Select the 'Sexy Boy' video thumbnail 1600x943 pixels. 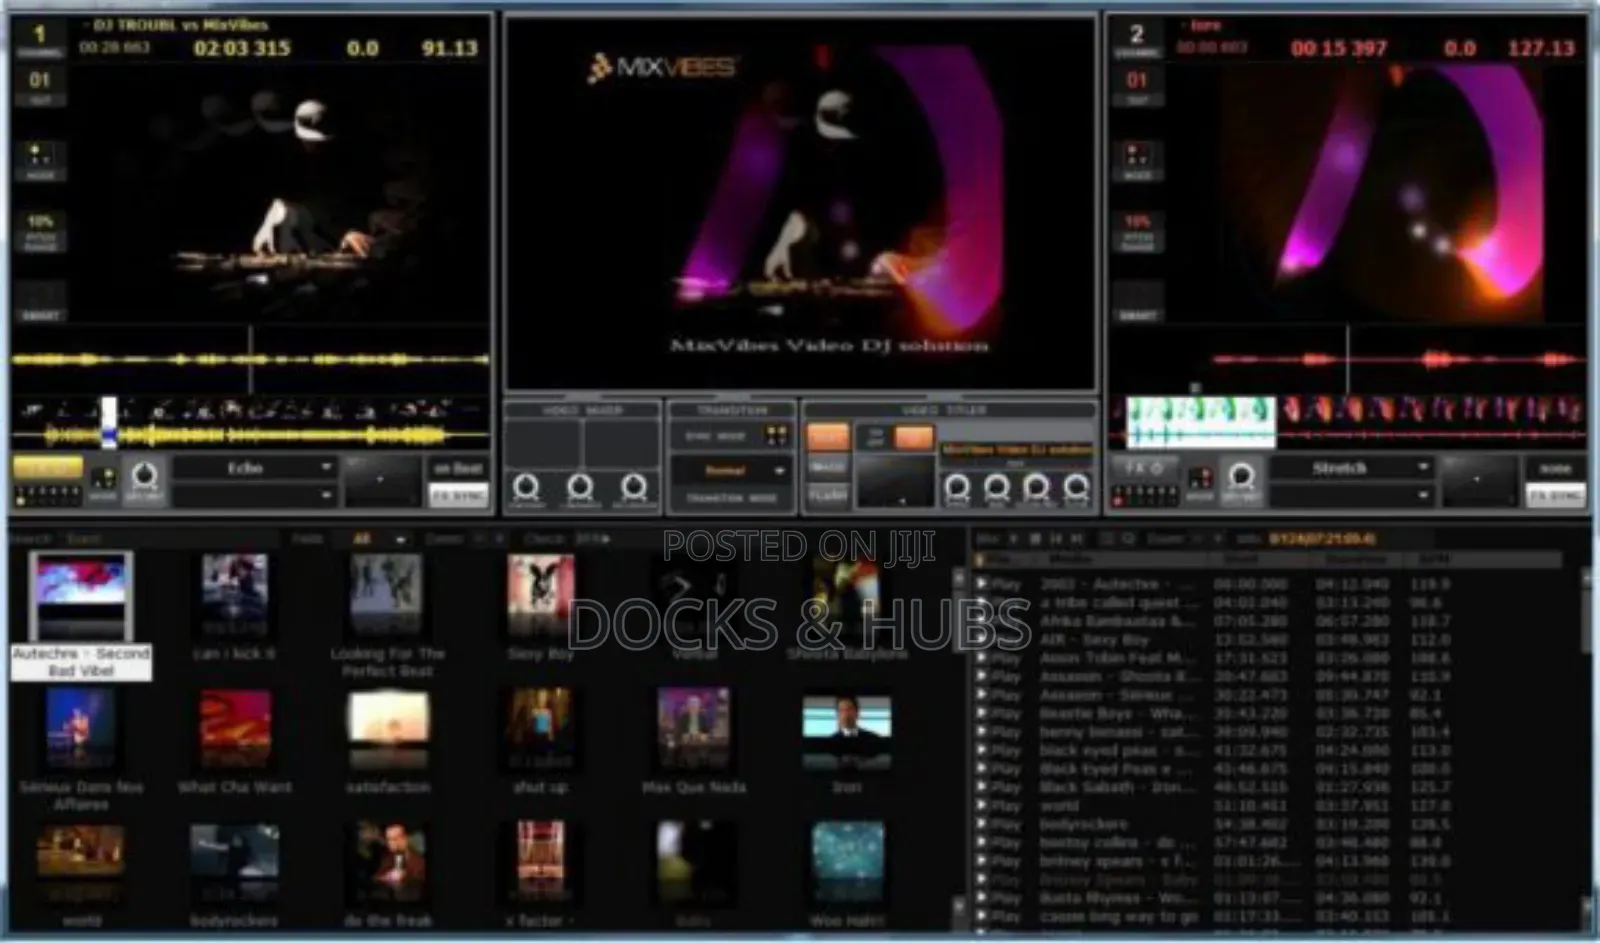(540, 595)
